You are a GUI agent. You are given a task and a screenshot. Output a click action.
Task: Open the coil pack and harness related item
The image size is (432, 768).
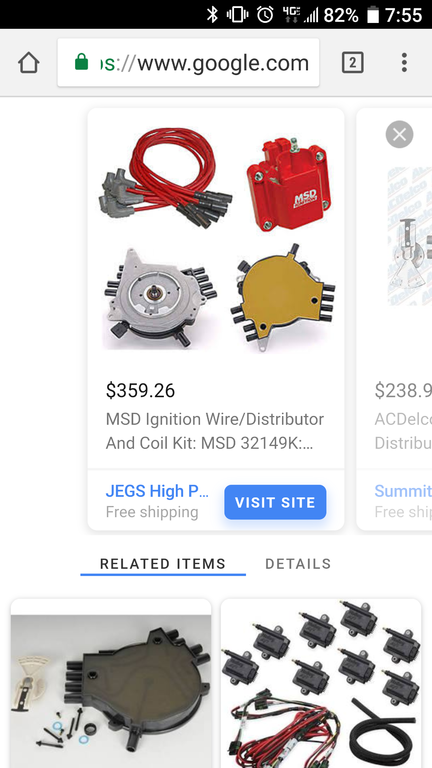[x=321, y=683]
